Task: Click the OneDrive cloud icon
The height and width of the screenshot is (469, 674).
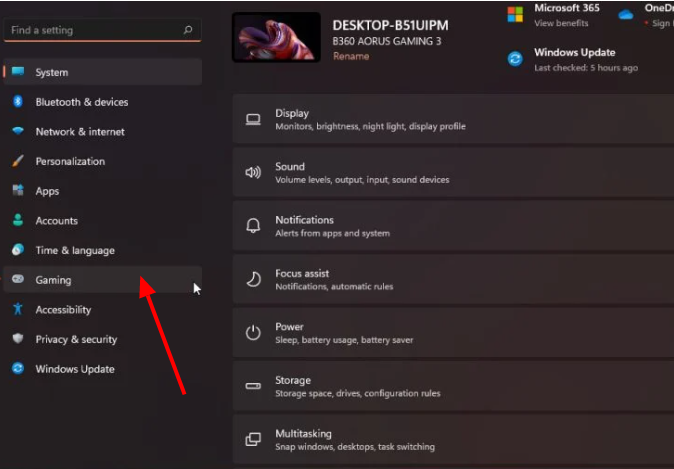Action: (x=626, y=15)
